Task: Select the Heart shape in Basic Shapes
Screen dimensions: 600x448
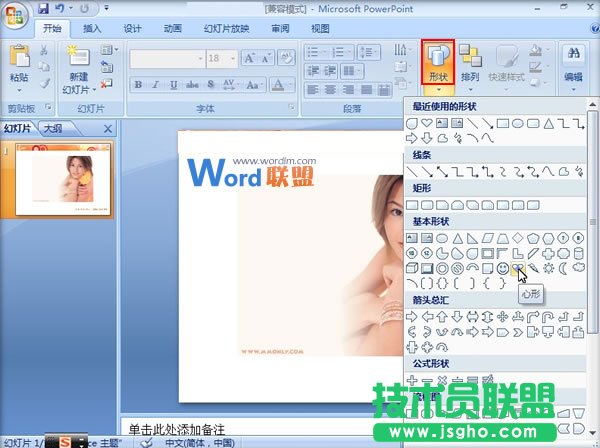Action: coord(518,268)
